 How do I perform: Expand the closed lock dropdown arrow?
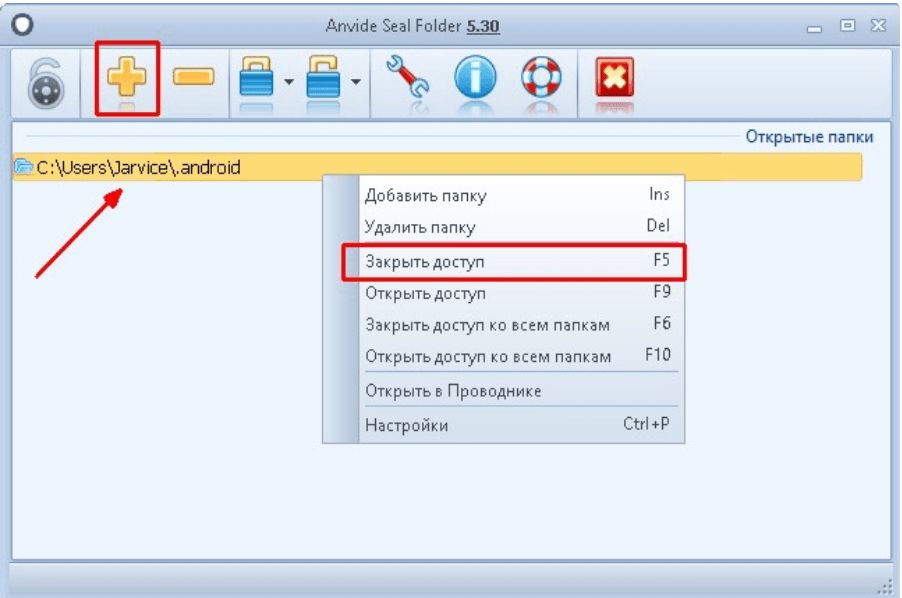pos(288,82)
